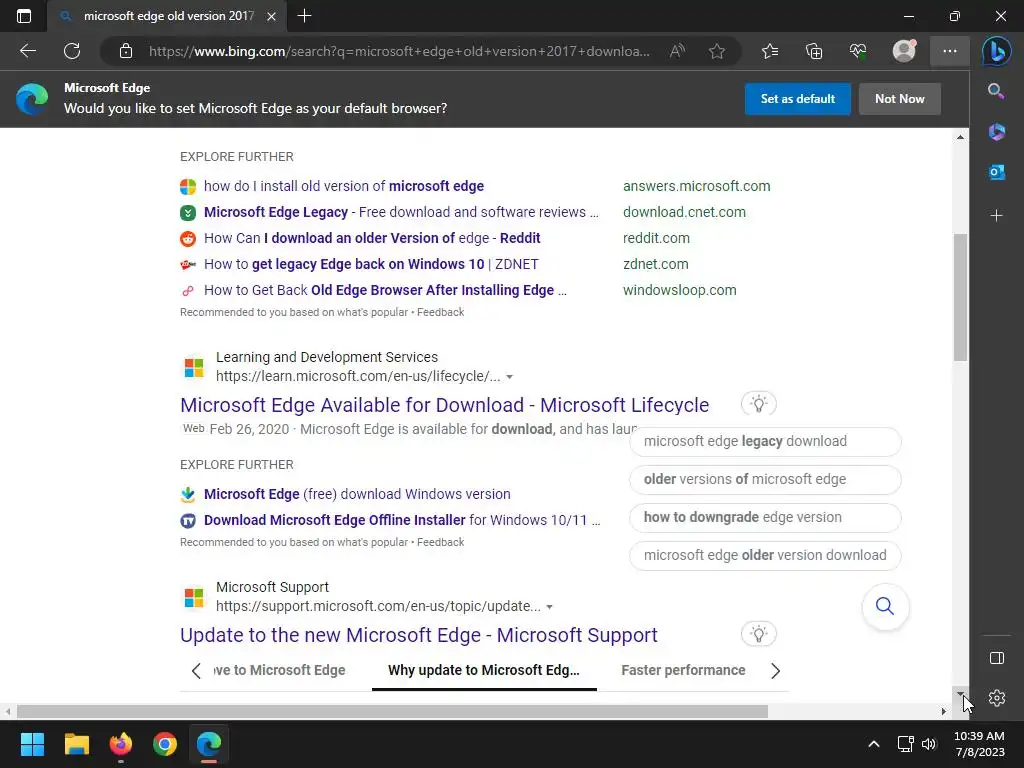Open How to Get Back Old Edge Browser link
Screen dimensions: 1024x768
[x=385, y=291]
